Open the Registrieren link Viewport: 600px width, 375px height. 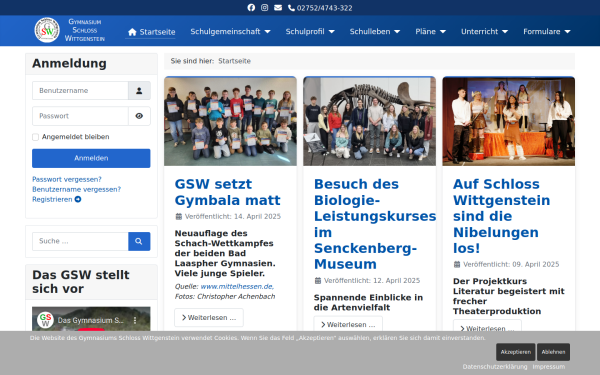(x=57, y=199)
